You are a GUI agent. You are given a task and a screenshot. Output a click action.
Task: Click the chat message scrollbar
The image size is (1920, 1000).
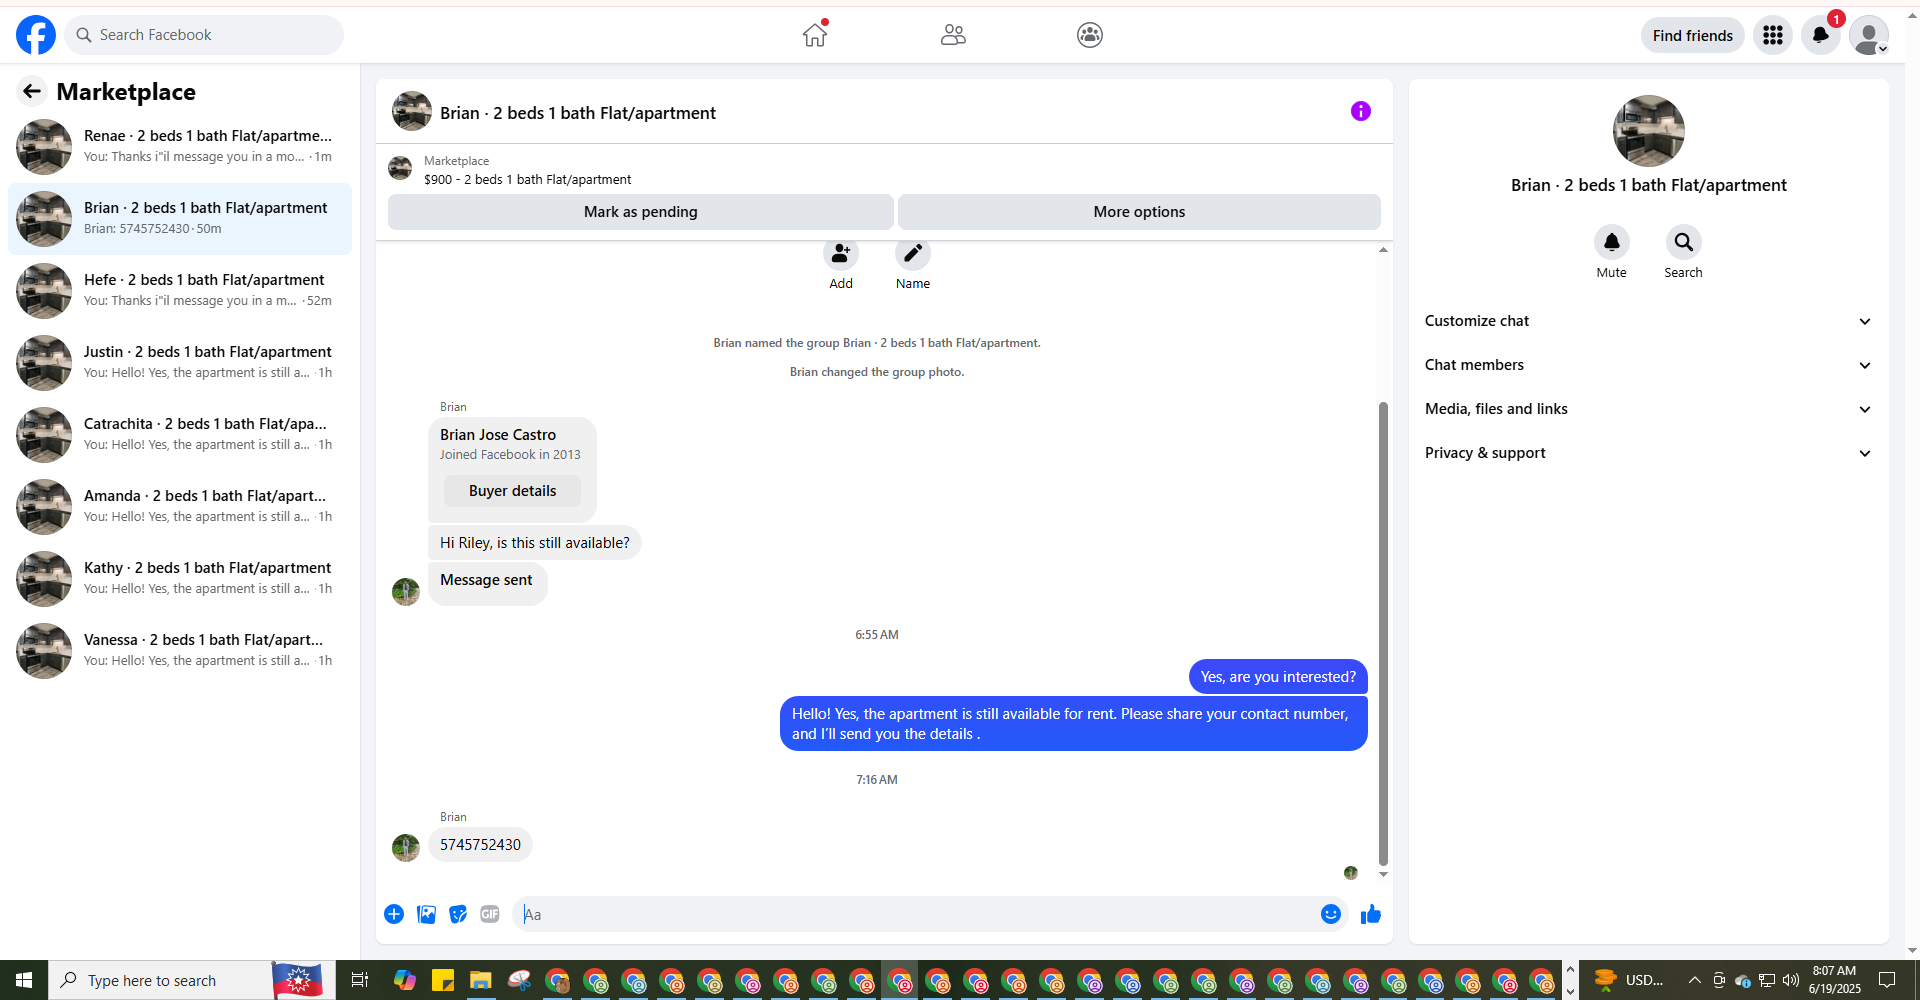[1383, 633]
